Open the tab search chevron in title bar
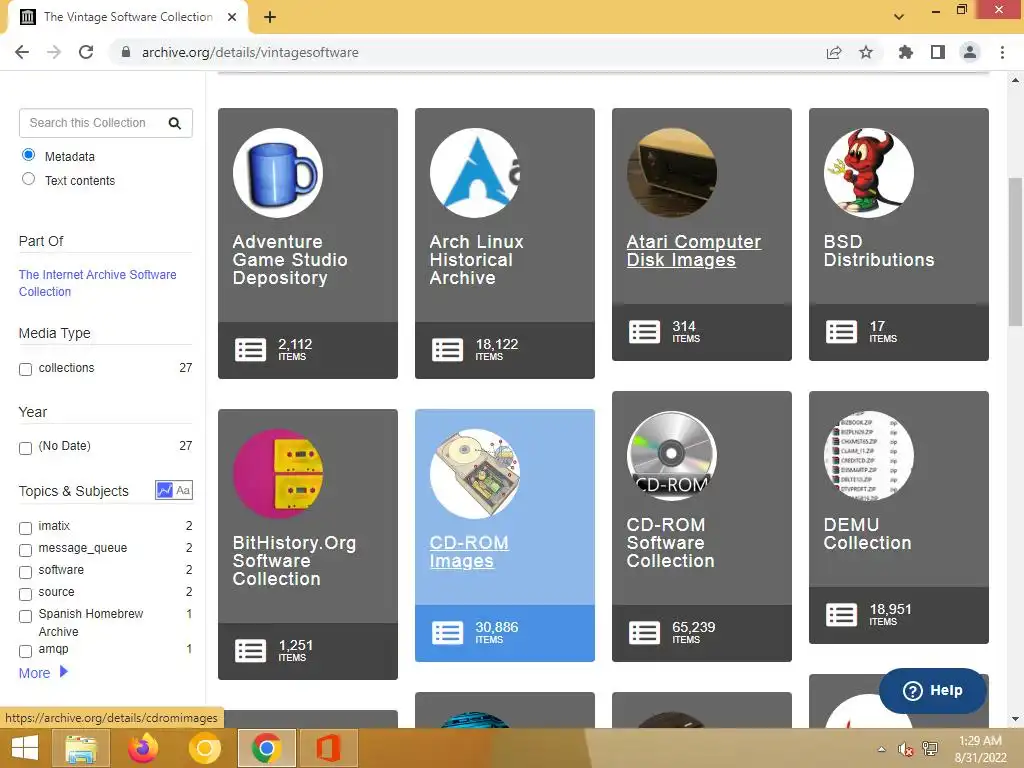 899,17
